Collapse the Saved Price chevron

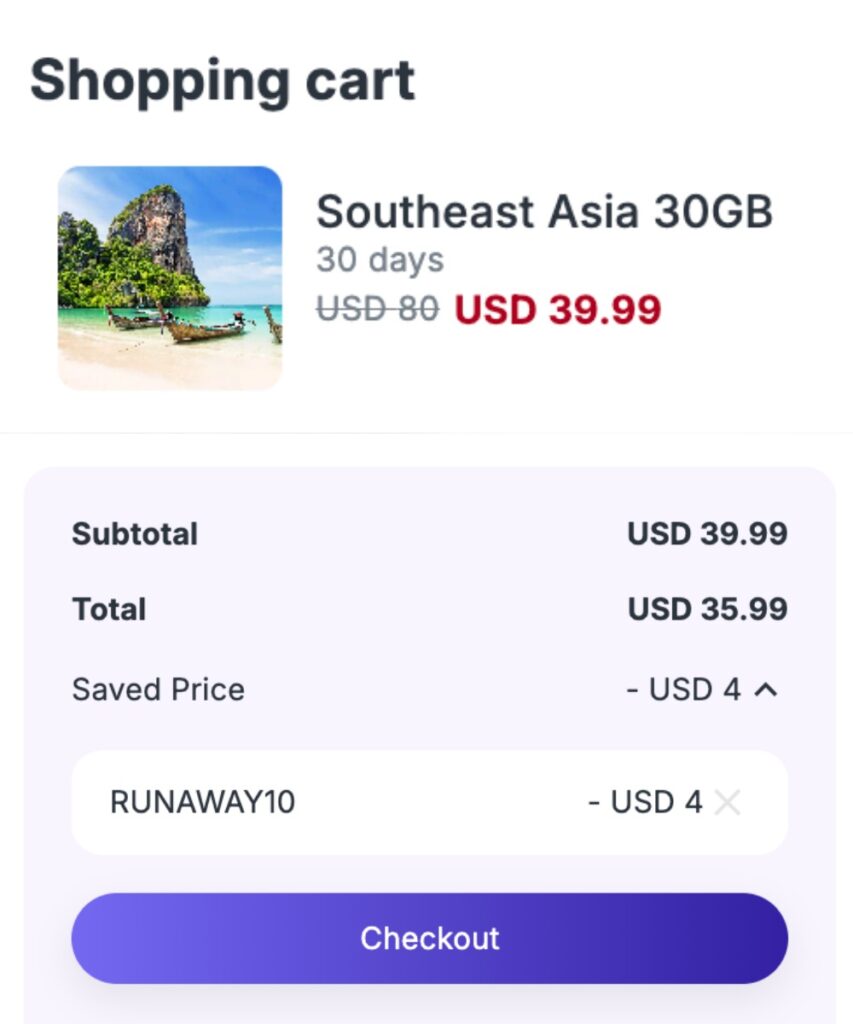pos(765,690)
